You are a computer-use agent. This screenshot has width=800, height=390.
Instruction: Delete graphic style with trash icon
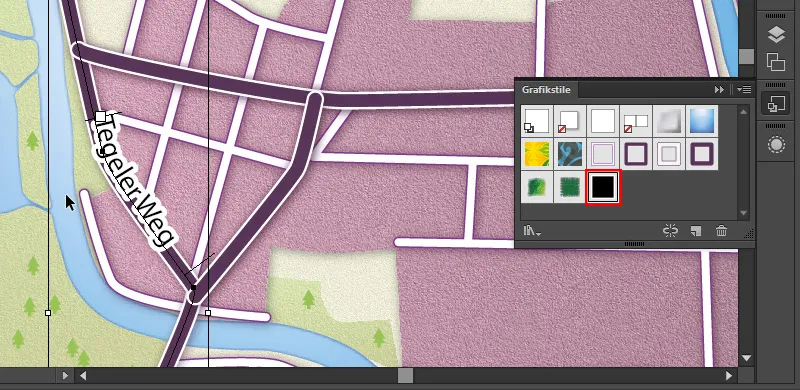click(x=721, y=231)
